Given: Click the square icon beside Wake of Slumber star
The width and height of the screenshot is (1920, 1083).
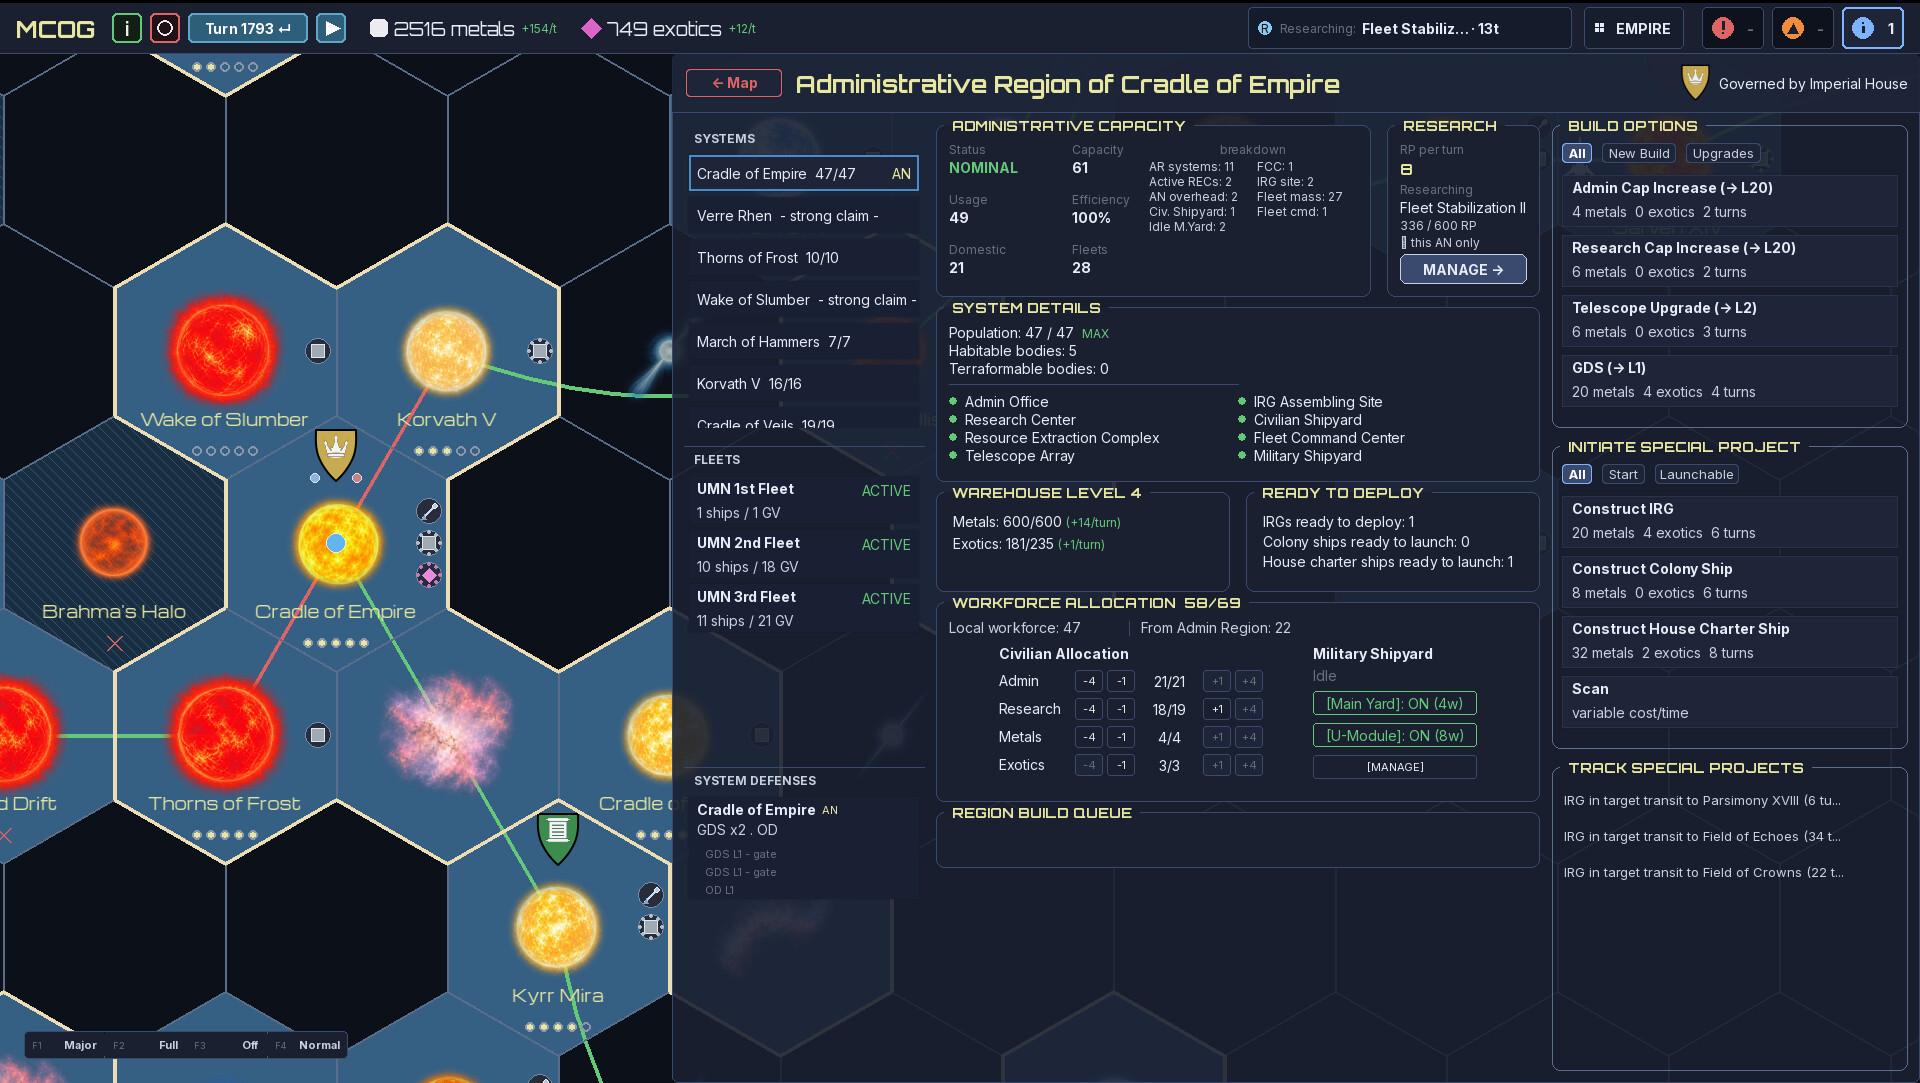Looking at the screenshot, I should click(318, 351).
